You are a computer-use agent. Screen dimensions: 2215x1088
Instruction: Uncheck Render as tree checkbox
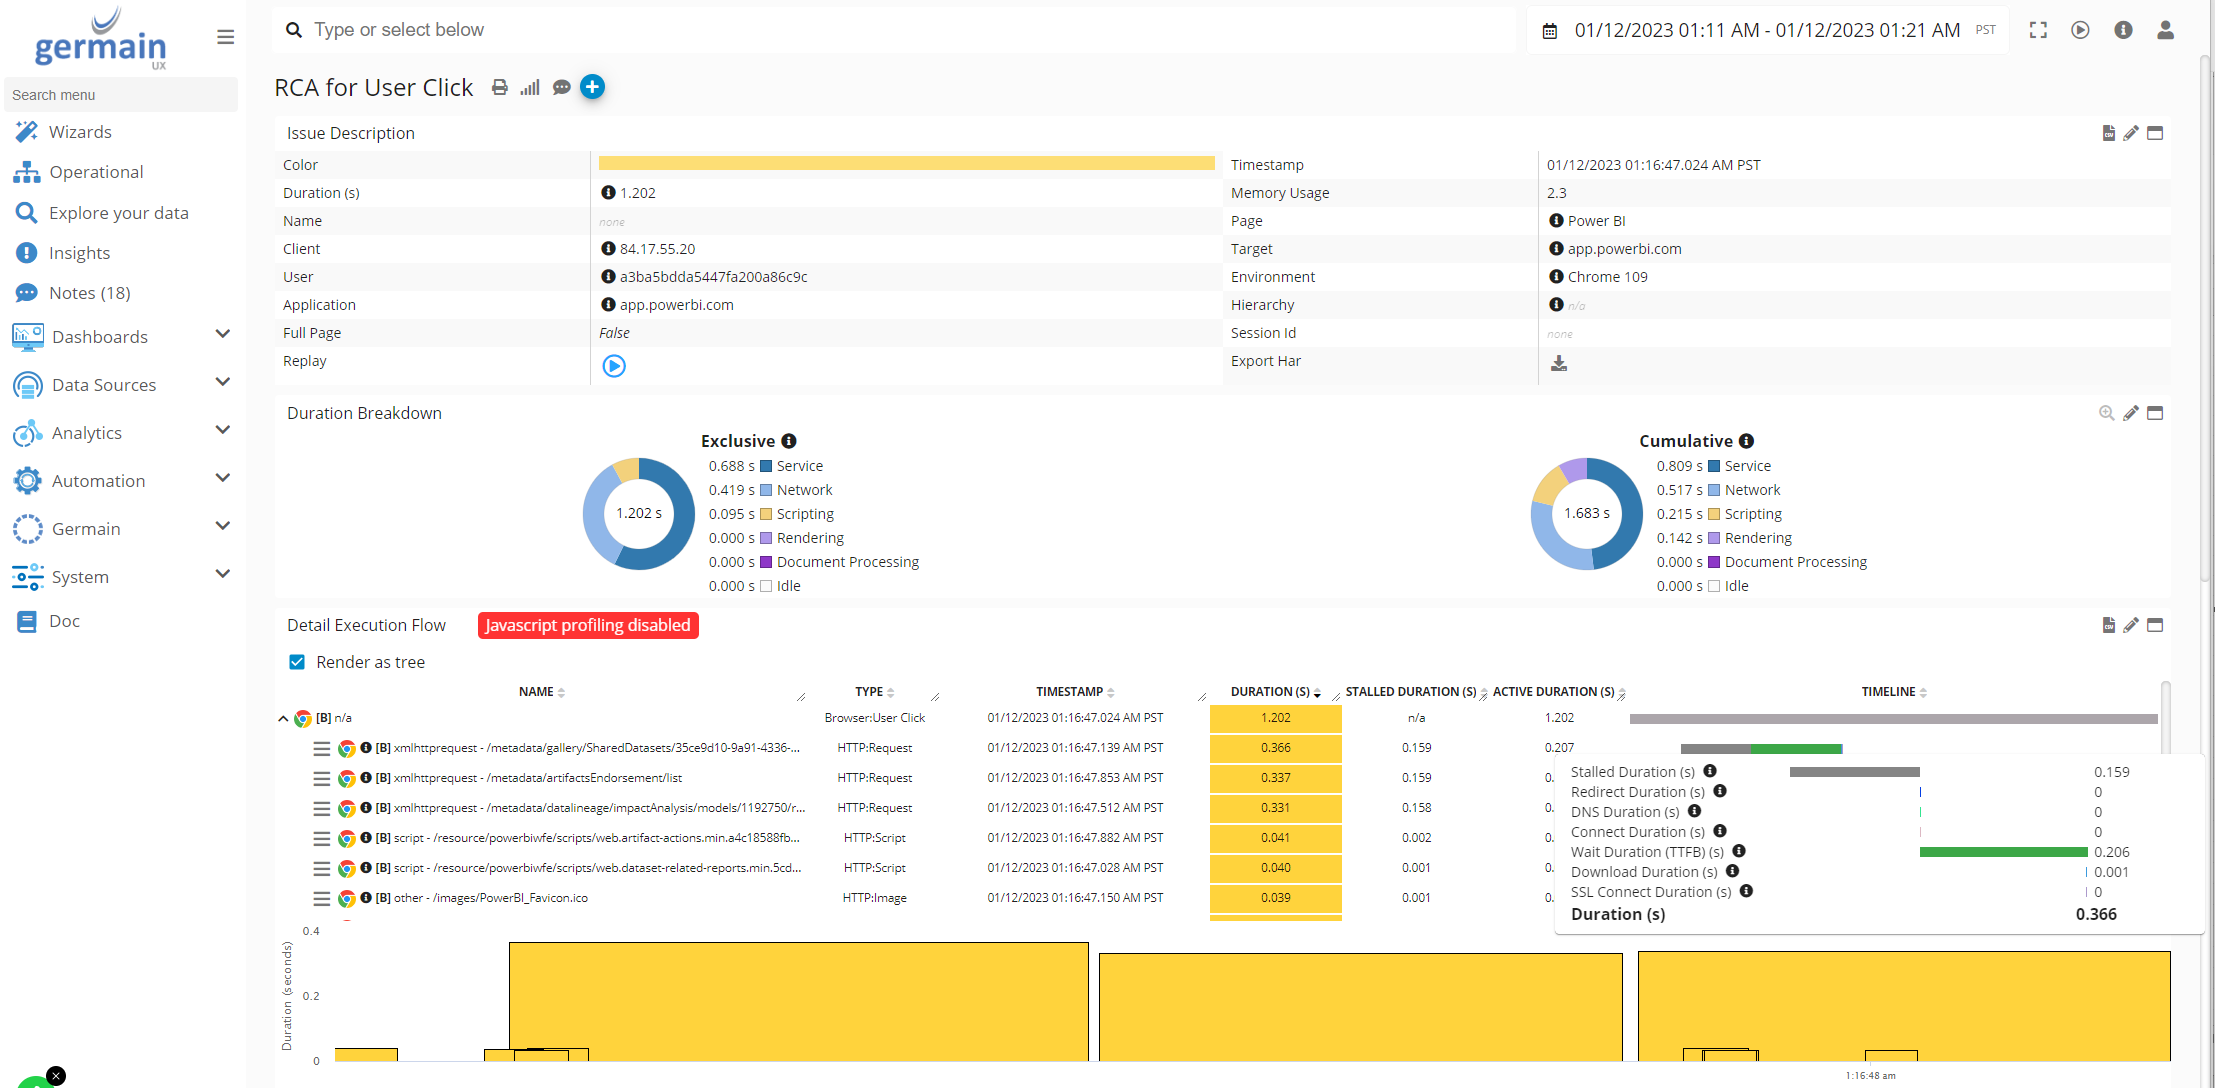pyautogui.click(x=297, y=662)
